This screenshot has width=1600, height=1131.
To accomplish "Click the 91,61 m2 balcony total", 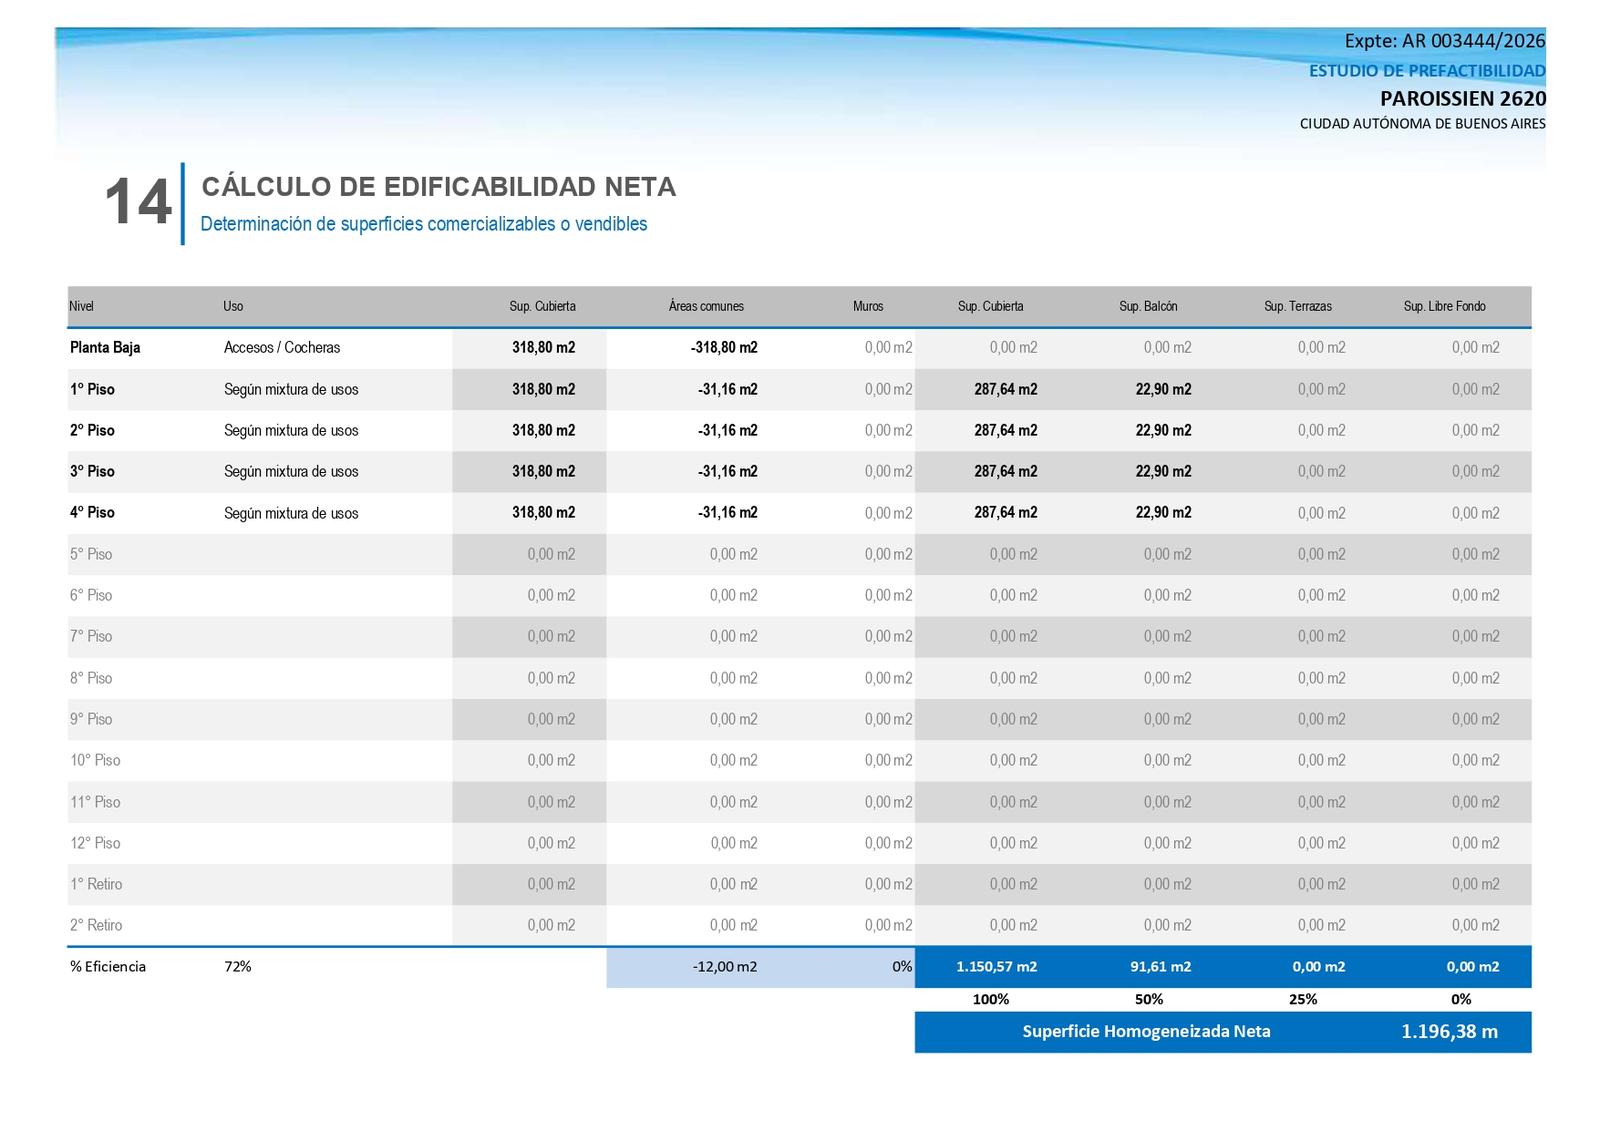I will click(x=1160, y=967).
